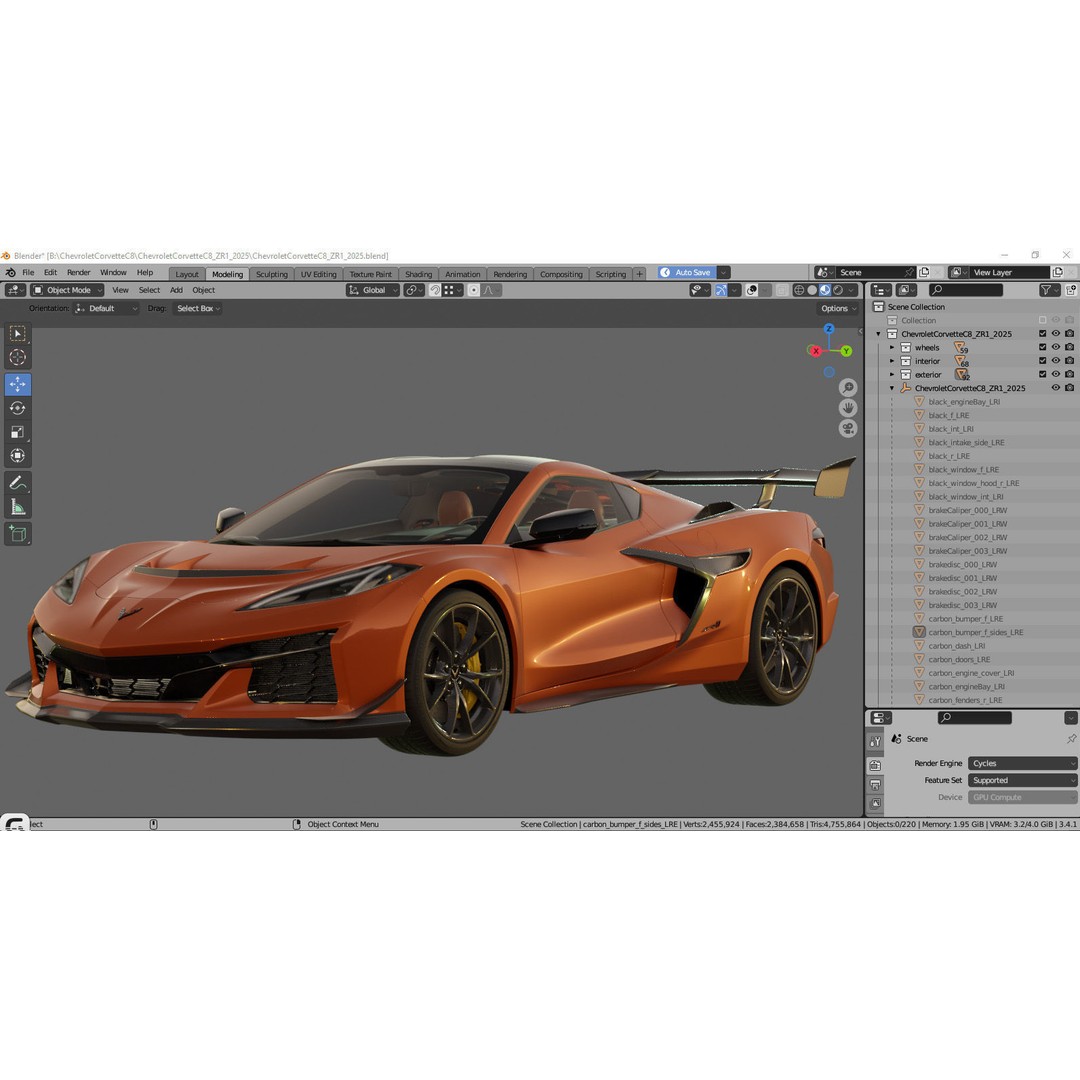The height and width of the screenshot is (1080, 1080).
Task: Open the Default orientation dropdown
Action: click(106, 309)
